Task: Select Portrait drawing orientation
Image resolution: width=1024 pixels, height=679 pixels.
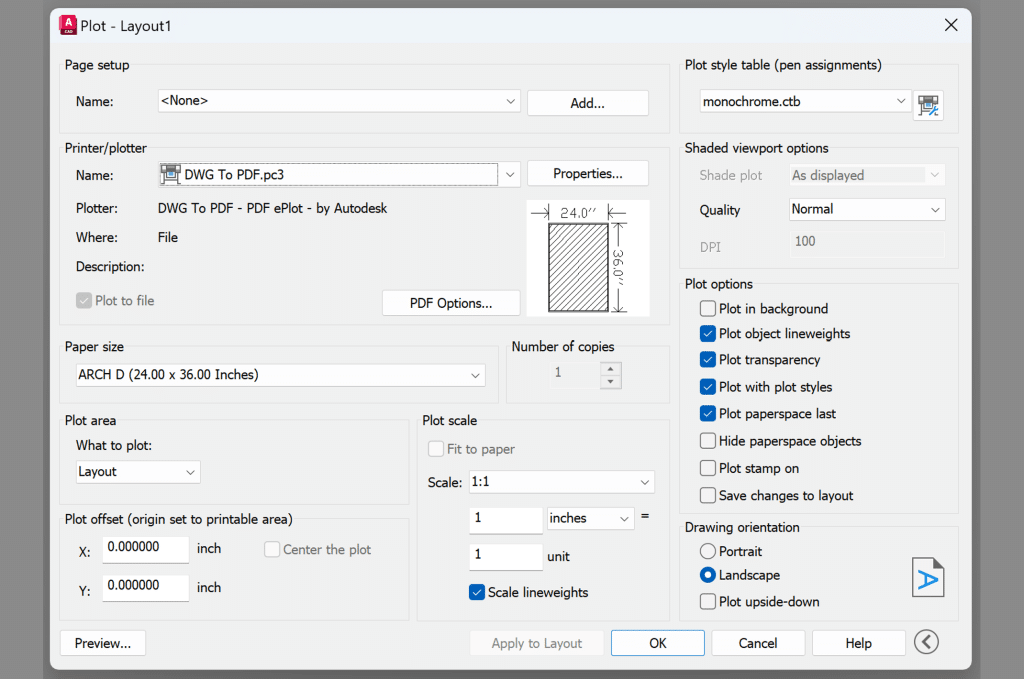Action: click(x=707, y=551)
